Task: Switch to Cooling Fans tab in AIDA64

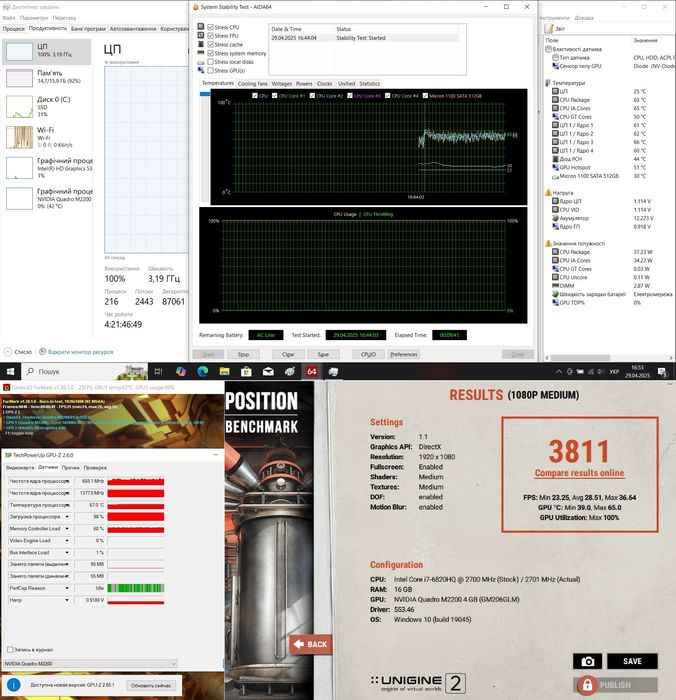Action: [x=252, y=83]
